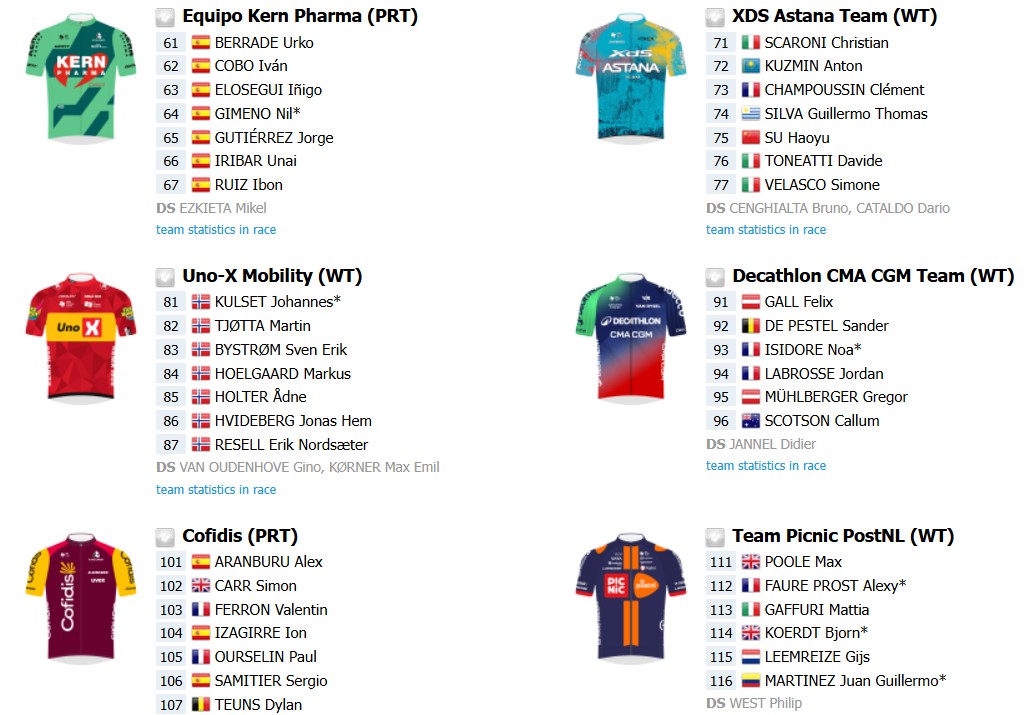This screenshot has width=1027, height=715.
Task: Tick the checkbox next to XDS Astana Team
Action: (715, 17)
